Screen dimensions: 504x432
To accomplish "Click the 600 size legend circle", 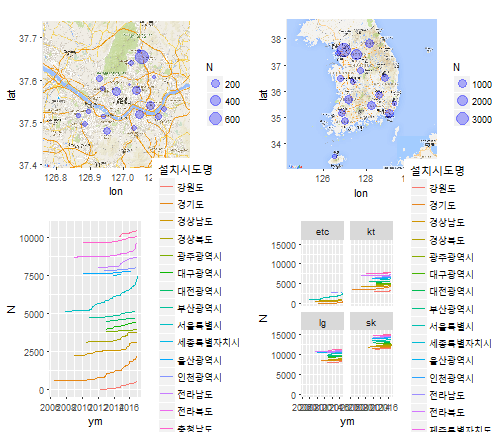I will tap(215, 118).
